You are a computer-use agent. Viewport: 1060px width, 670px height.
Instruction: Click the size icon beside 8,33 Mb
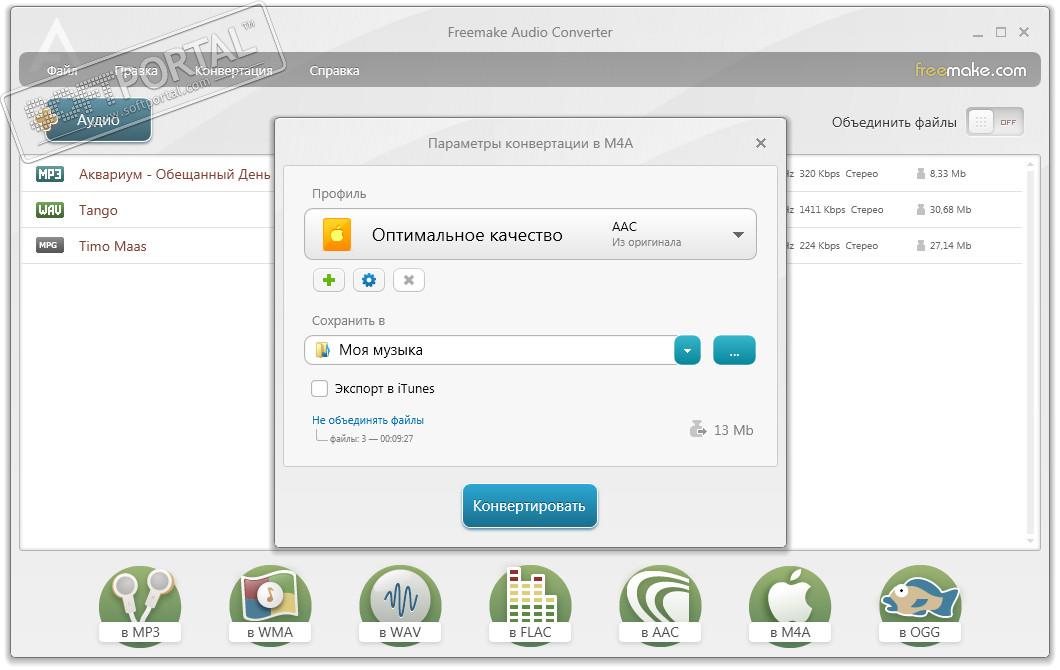(x=921, y=174)
